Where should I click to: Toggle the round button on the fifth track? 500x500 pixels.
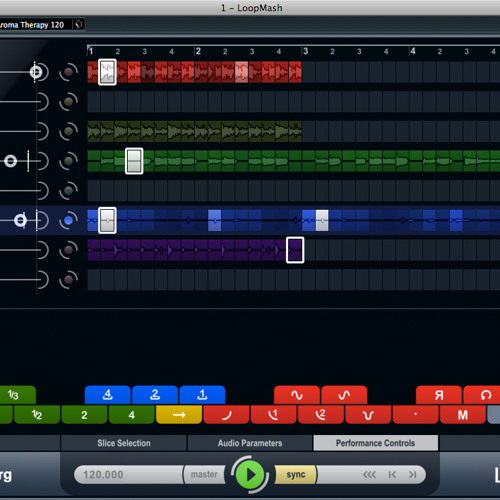pos(69,191)
